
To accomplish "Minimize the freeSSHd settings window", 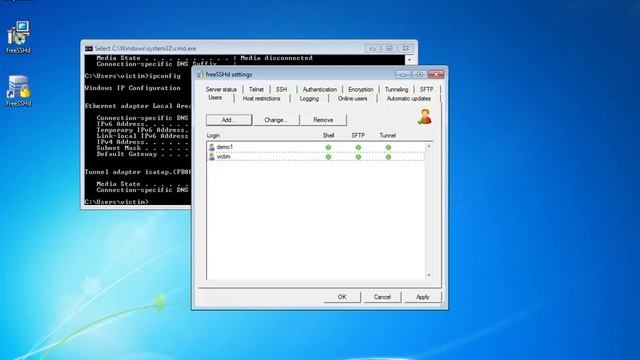I will click(402, 74).
